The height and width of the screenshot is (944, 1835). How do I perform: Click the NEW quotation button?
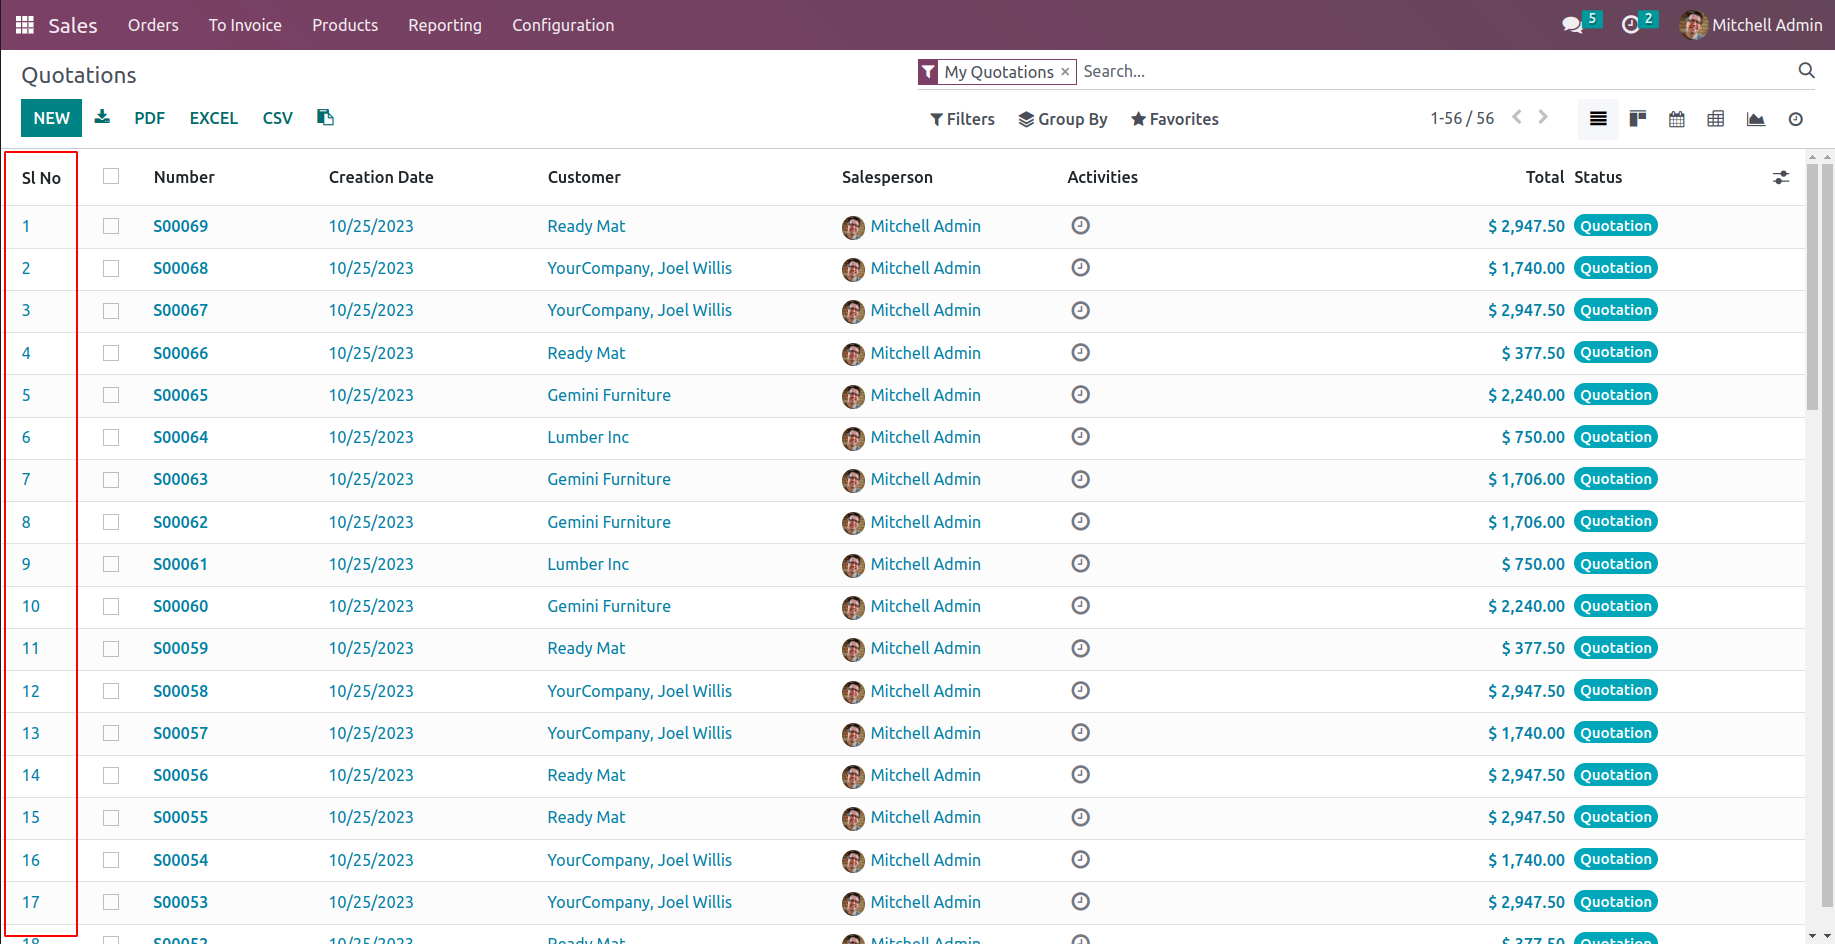51,118
